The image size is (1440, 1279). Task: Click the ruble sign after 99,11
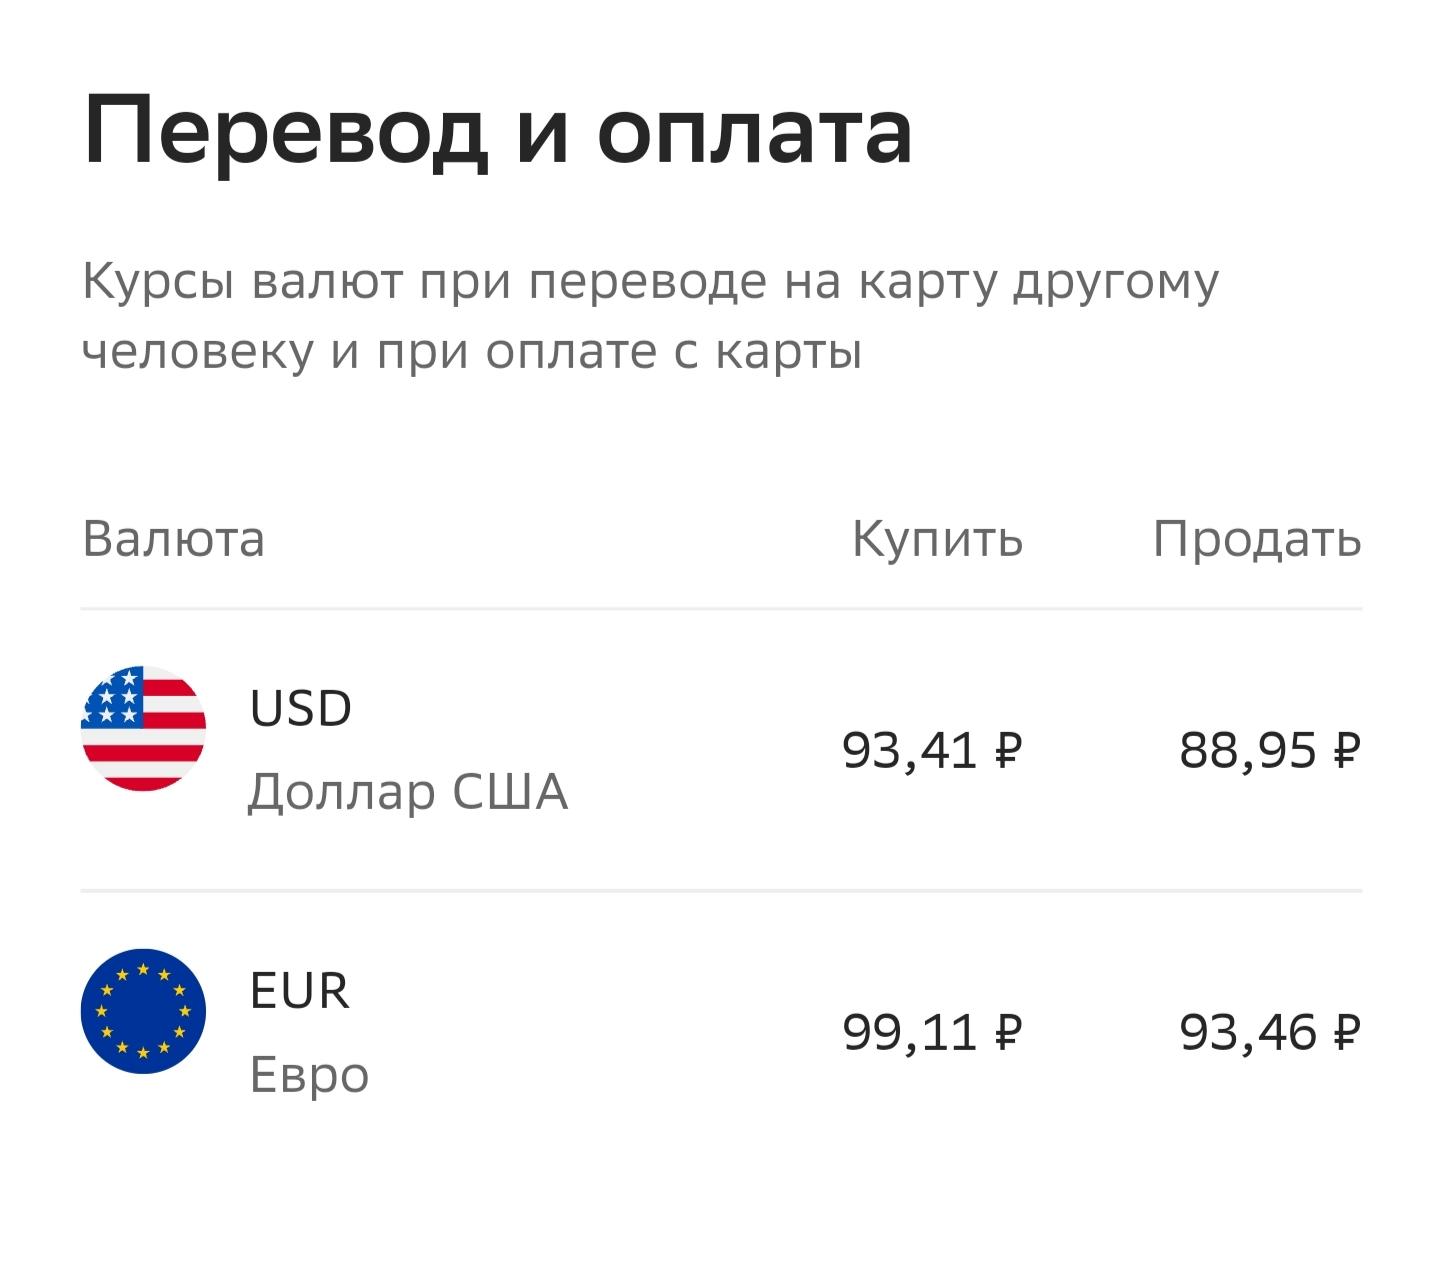pyautogui.click(x=1009, y=1032)
